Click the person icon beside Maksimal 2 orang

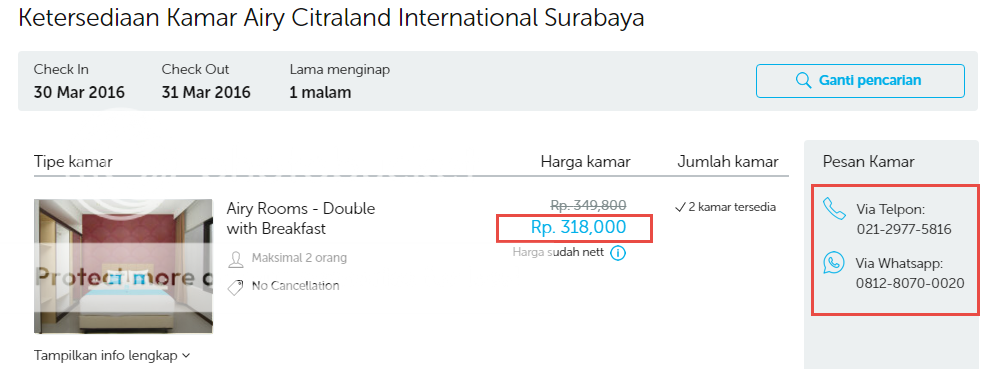(236, 259)
